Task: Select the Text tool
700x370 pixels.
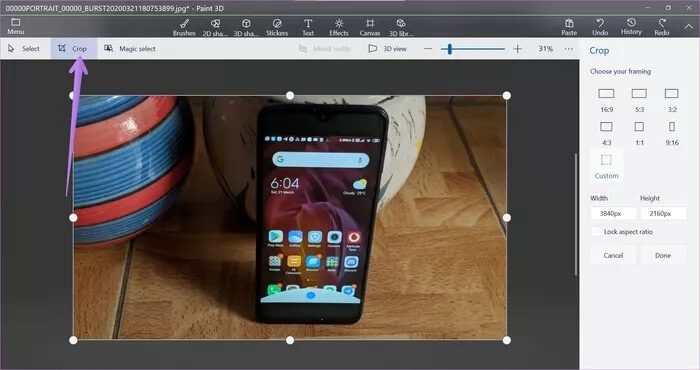Action: click(308, 27)
